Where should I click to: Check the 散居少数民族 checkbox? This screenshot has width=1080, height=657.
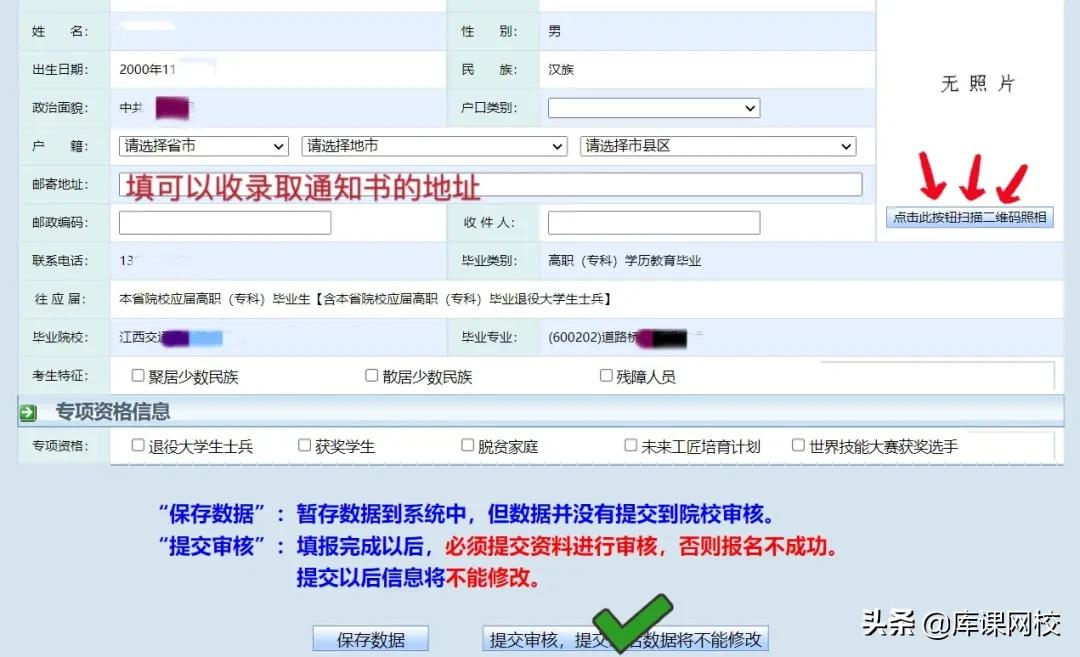(371, 375)
